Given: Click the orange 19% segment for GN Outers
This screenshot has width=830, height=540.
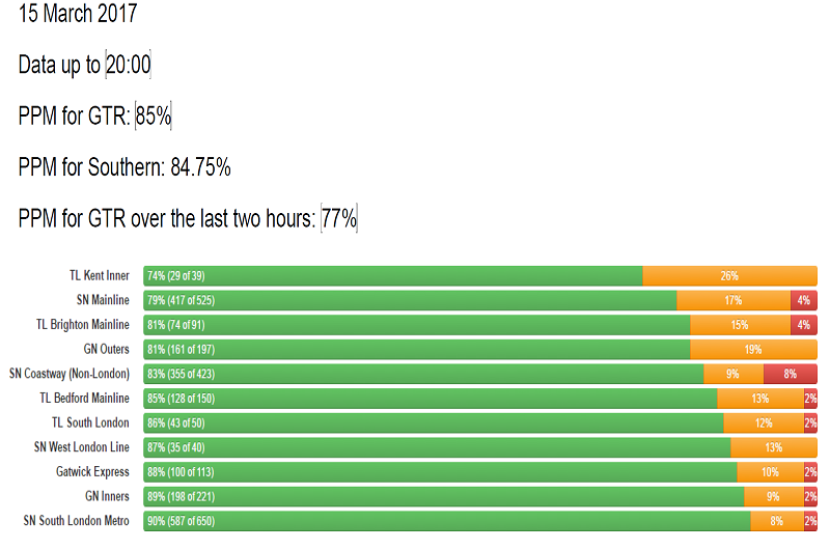Looking at the screenshot, I should click(753, 349).
